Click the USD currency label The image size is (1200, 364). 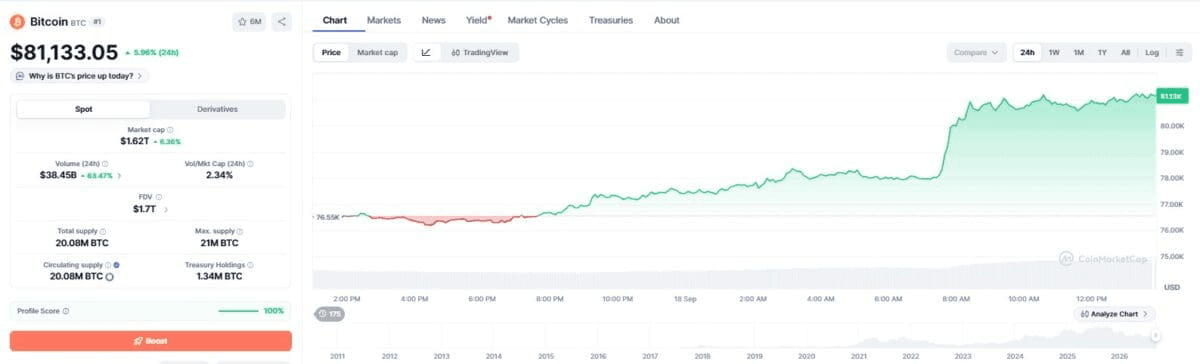click(x=1172, y=287)
